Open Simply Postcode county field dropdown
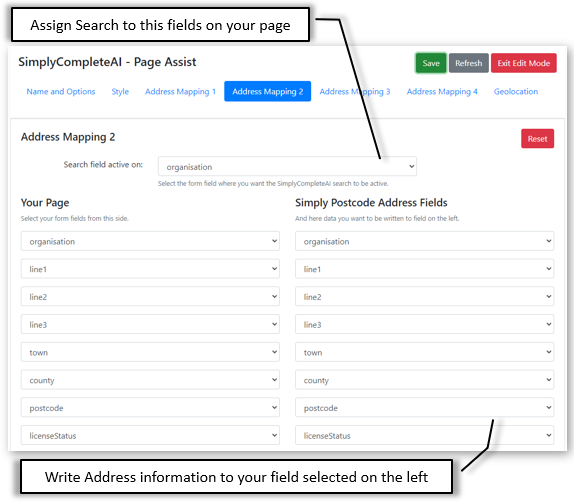 425,380
